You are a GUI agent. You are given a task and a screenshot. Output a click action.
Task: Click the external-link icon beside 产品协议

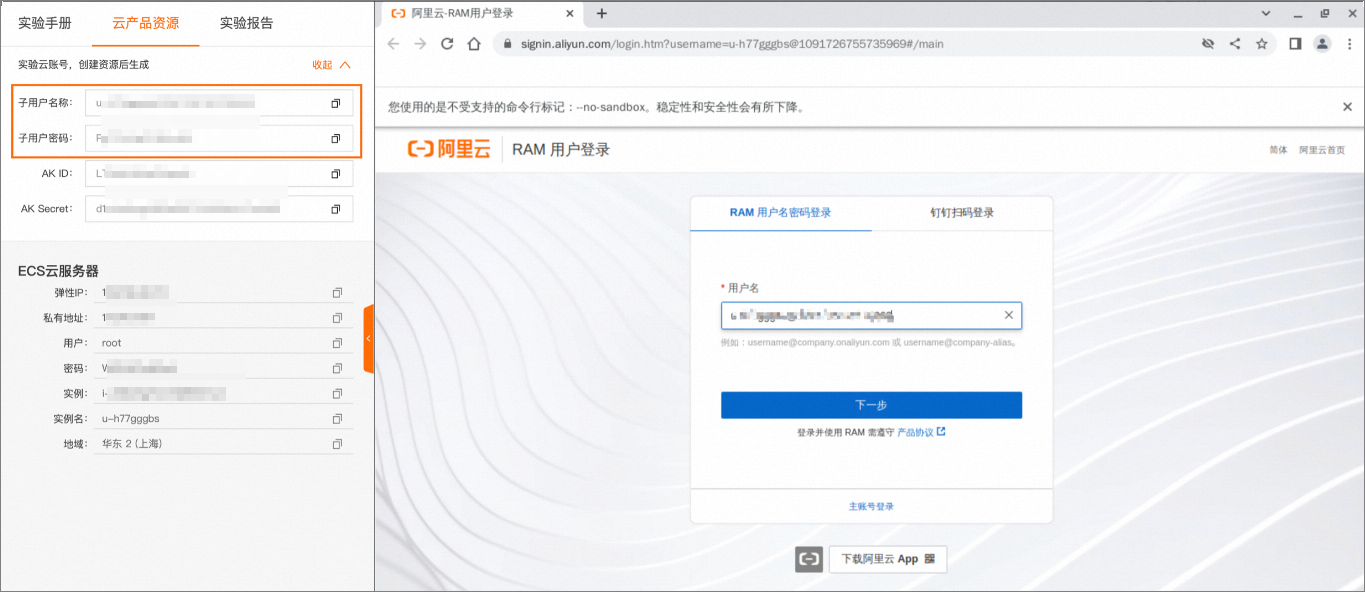(x=941, y=432)
